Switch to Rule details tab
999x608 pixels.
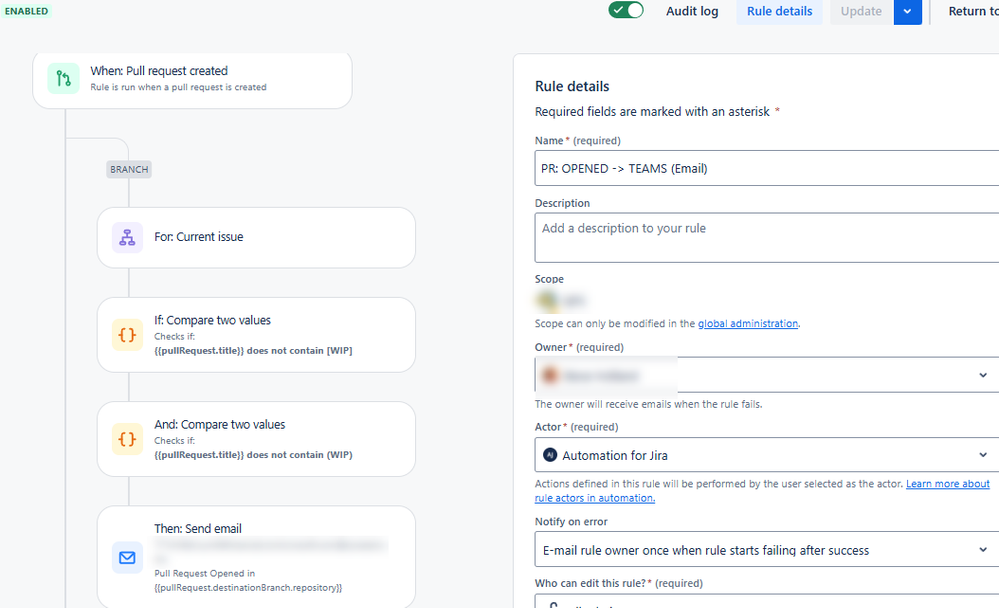(x=779, y=11)
